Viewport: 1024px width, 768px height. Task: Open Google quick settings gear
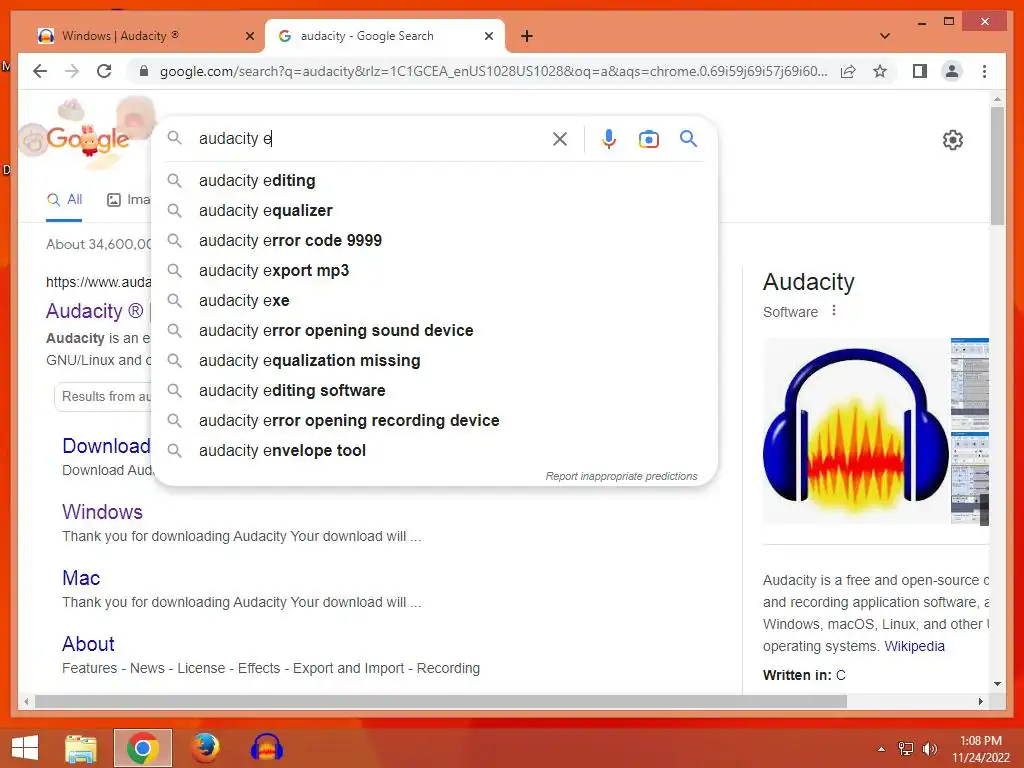[953, 140]
